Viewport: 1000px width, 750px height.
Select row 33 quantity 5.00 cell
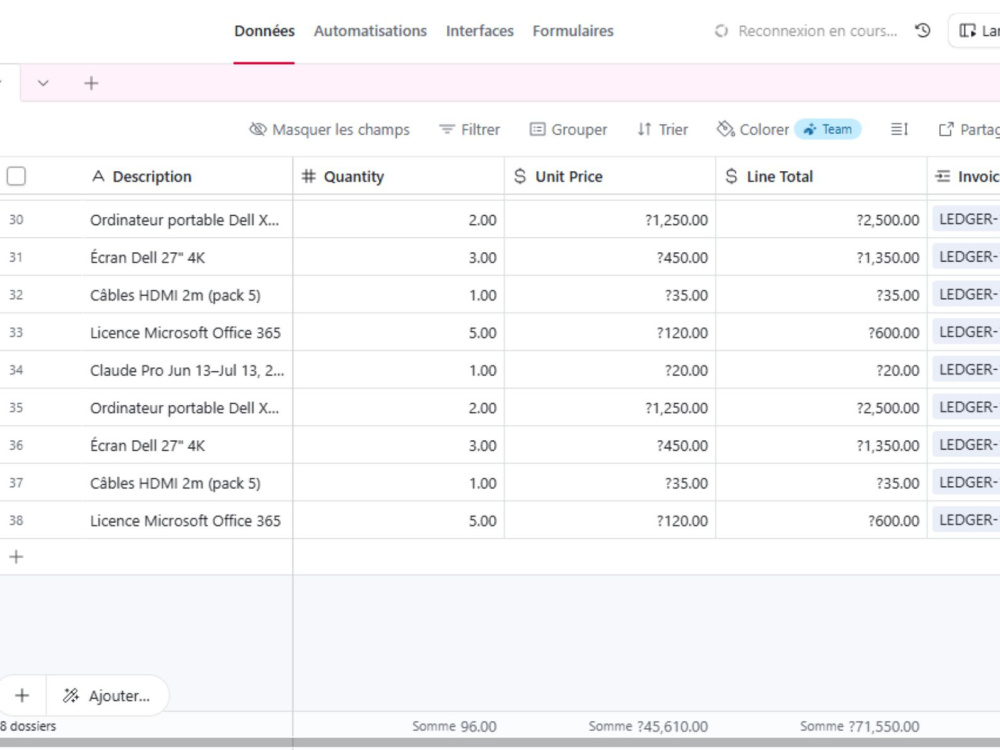coord(399,332)
